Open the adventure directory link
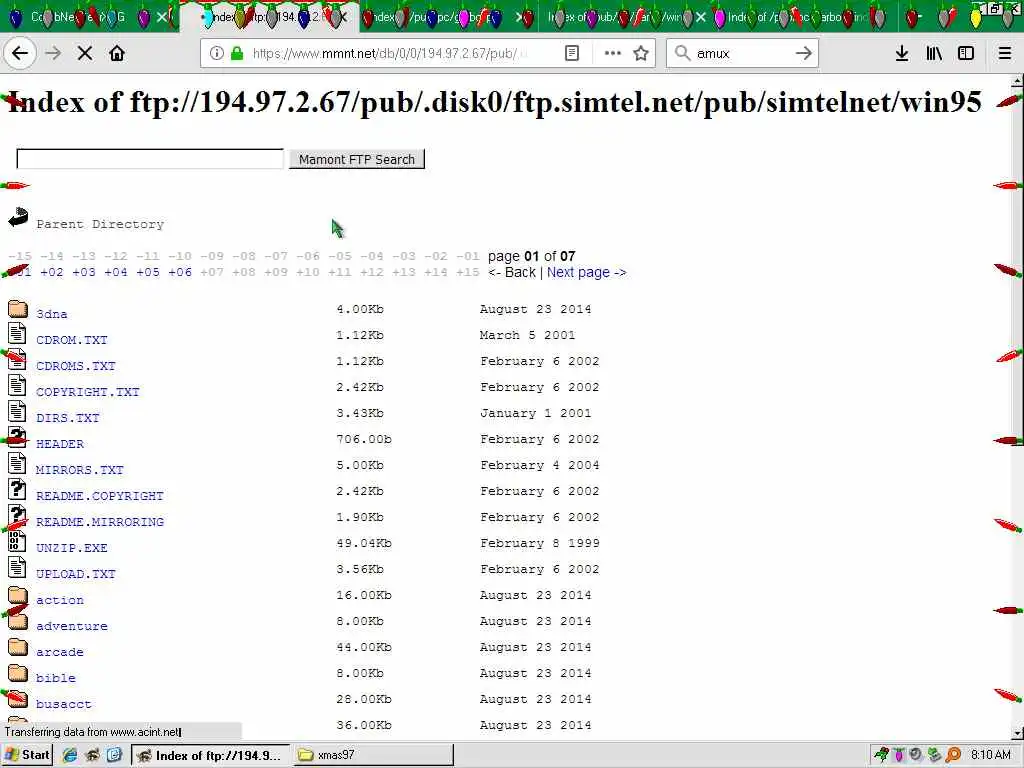 coord(72,626)
